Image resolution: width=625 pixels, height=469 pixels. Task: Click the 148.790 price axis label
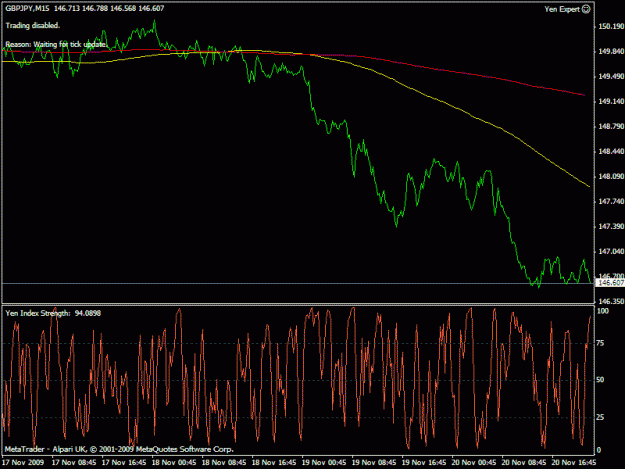611,126
